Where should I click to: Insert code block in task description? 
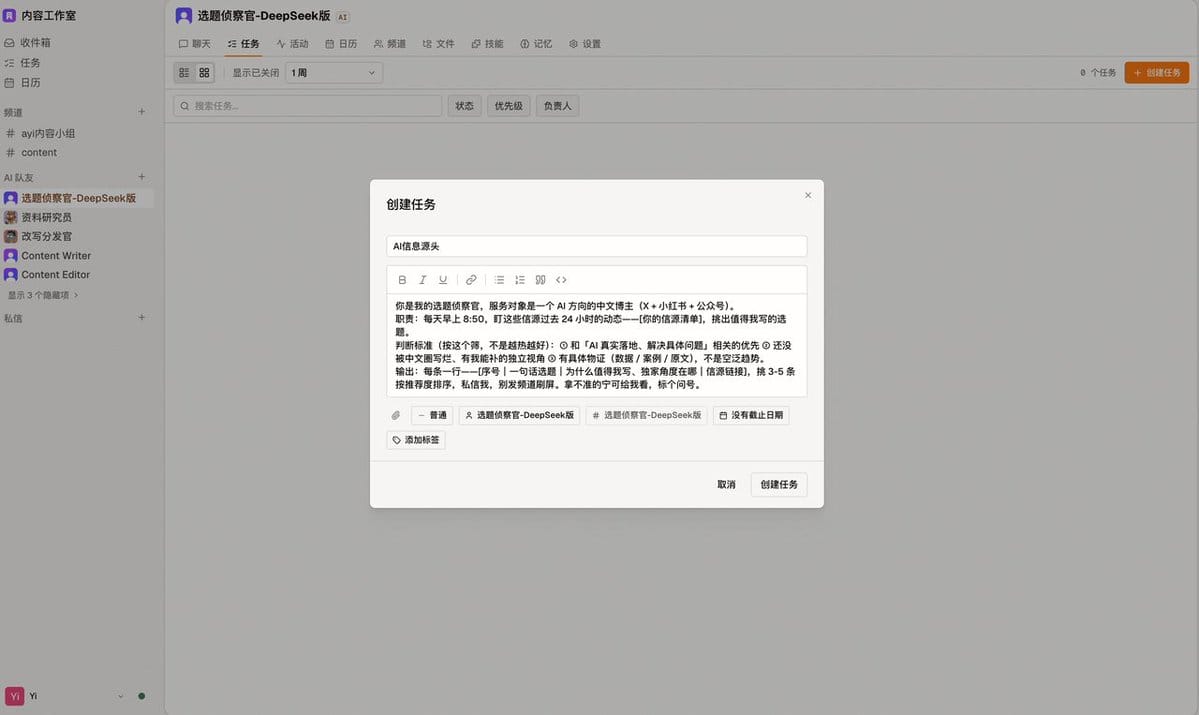tap(561, 280)
